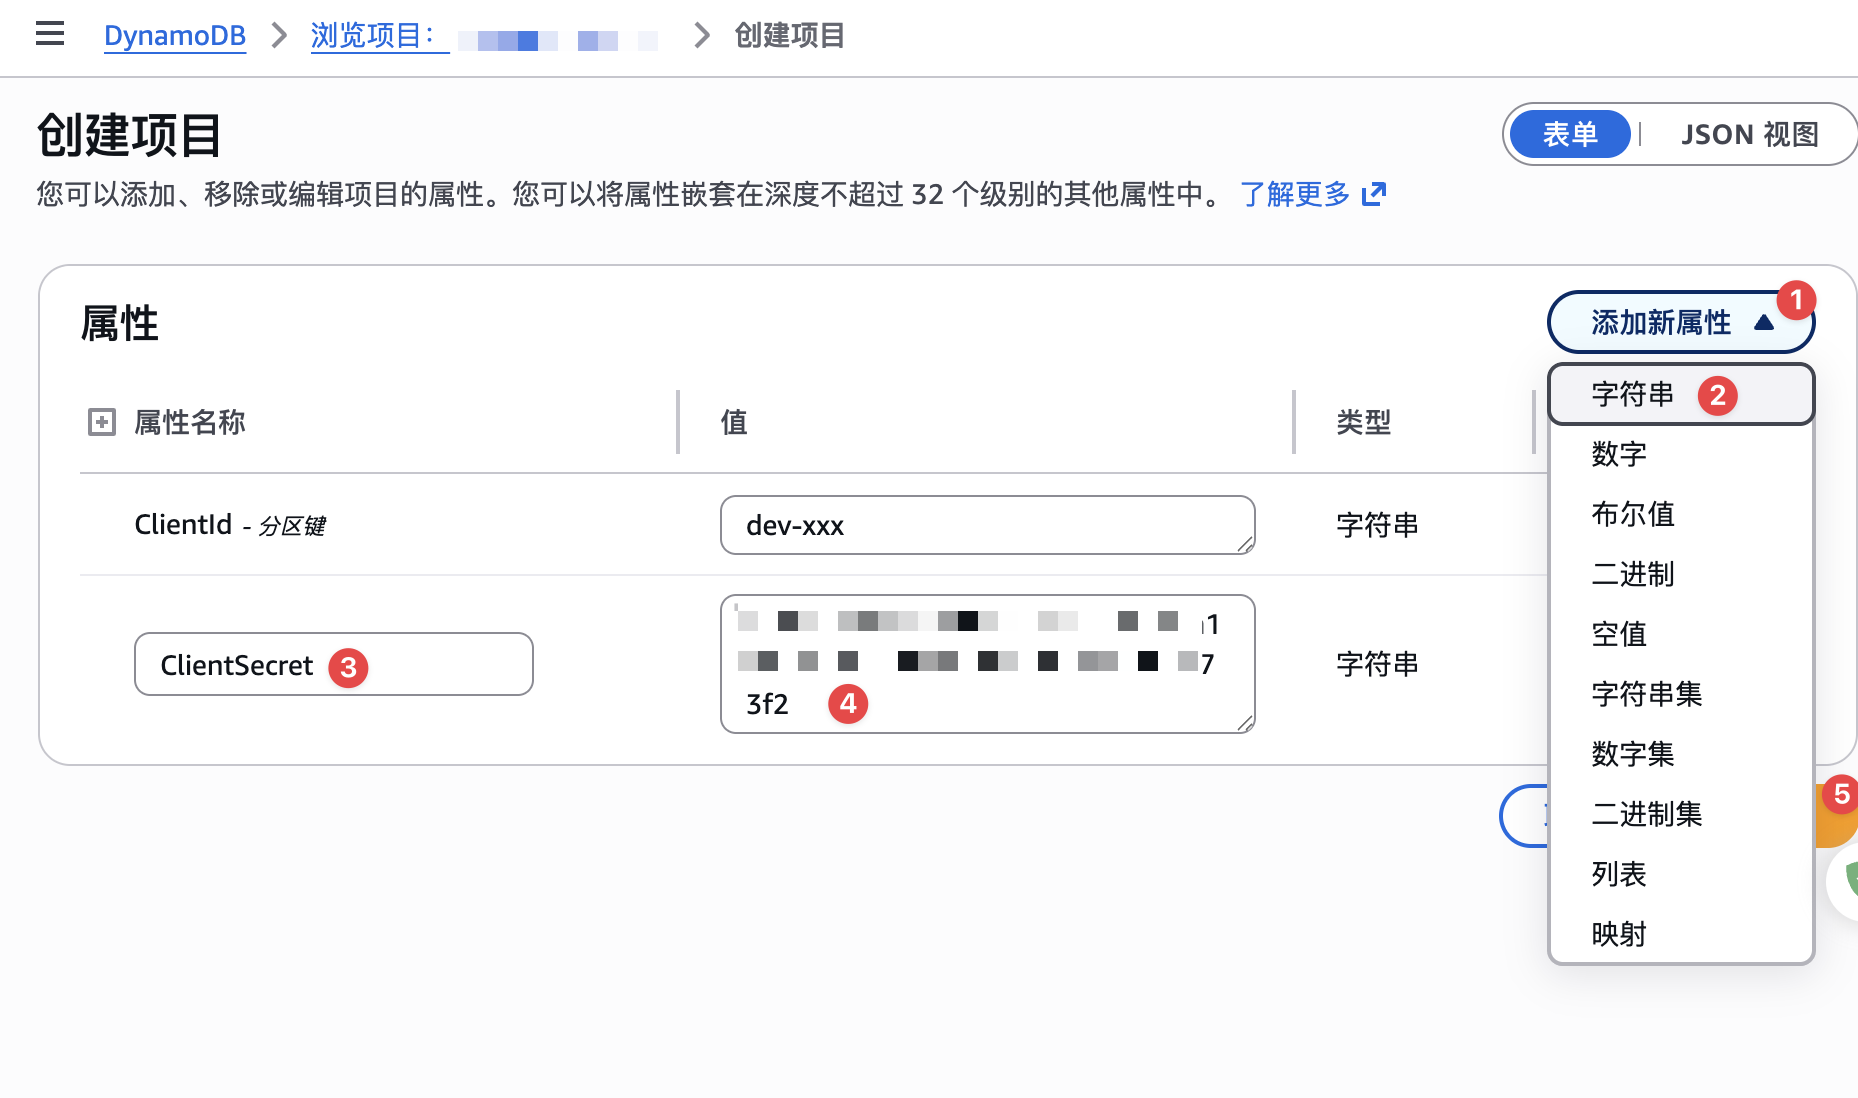Click the dropdown arrow inside 添加新属性 button
The image size is (1858, 1098).
[1764, 322]
